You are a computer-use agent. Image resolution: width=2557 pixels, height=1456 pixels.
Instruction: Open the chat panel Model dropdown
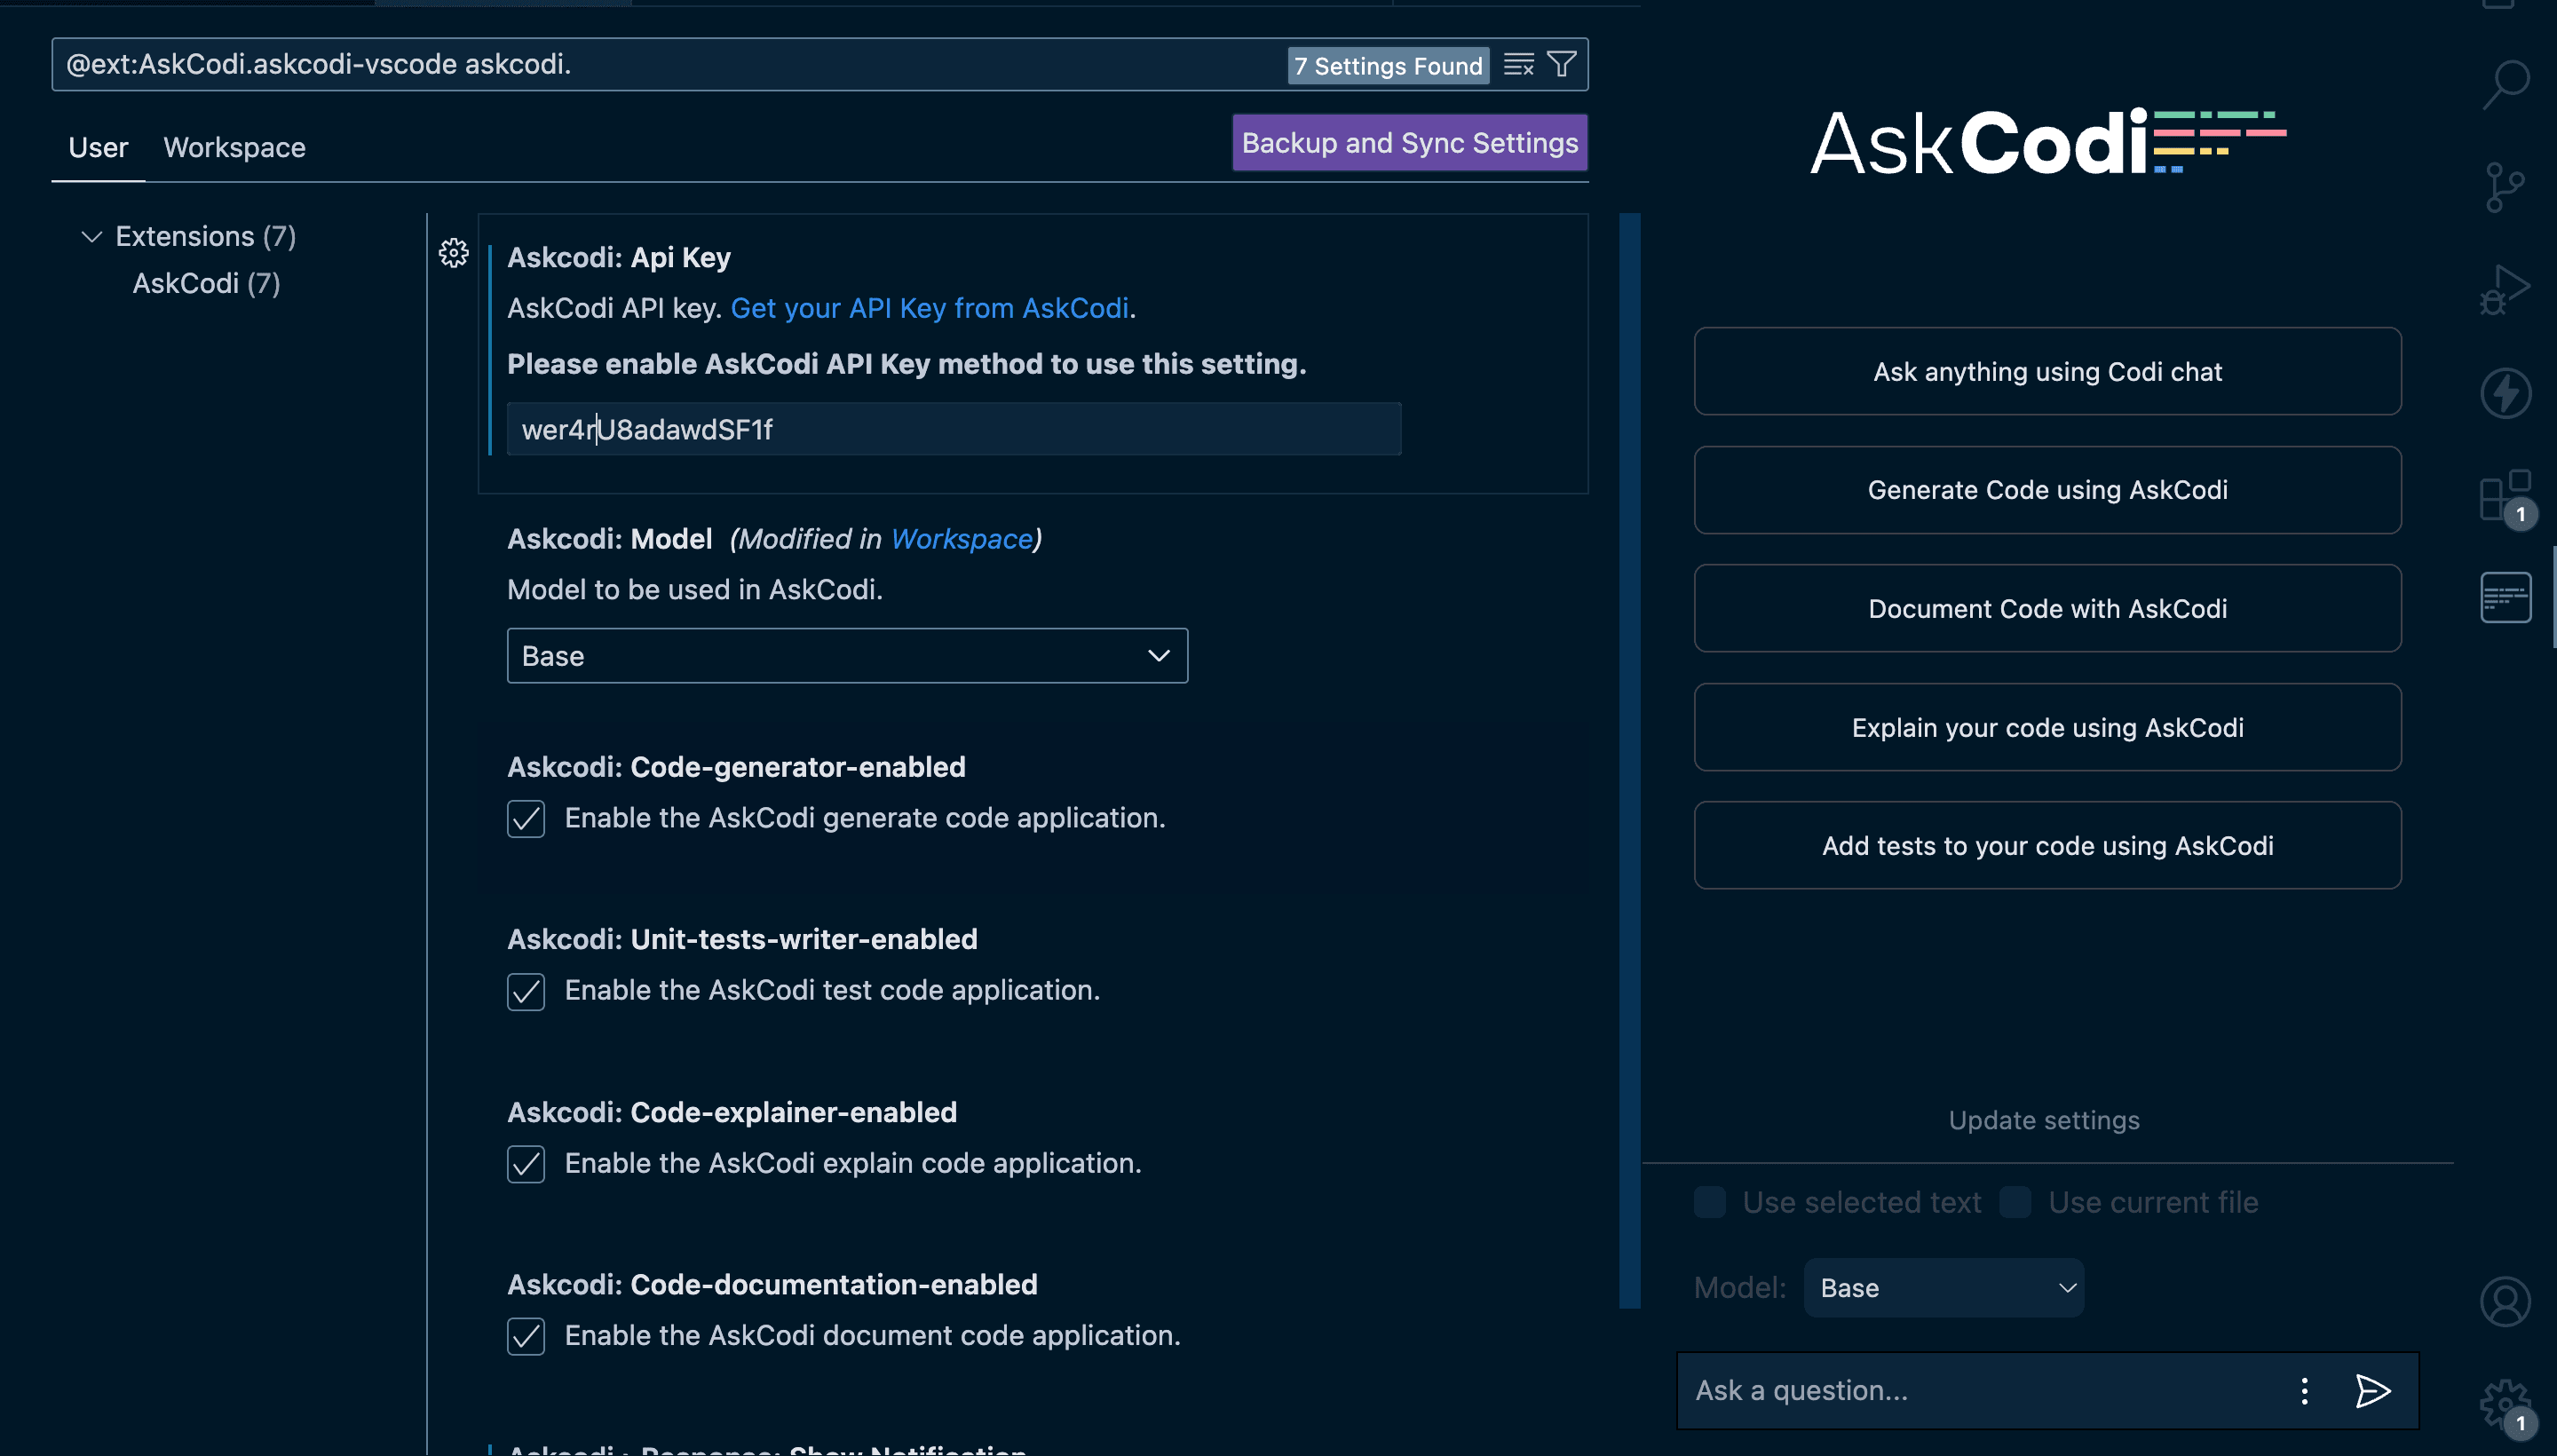click(1944, 1288)
